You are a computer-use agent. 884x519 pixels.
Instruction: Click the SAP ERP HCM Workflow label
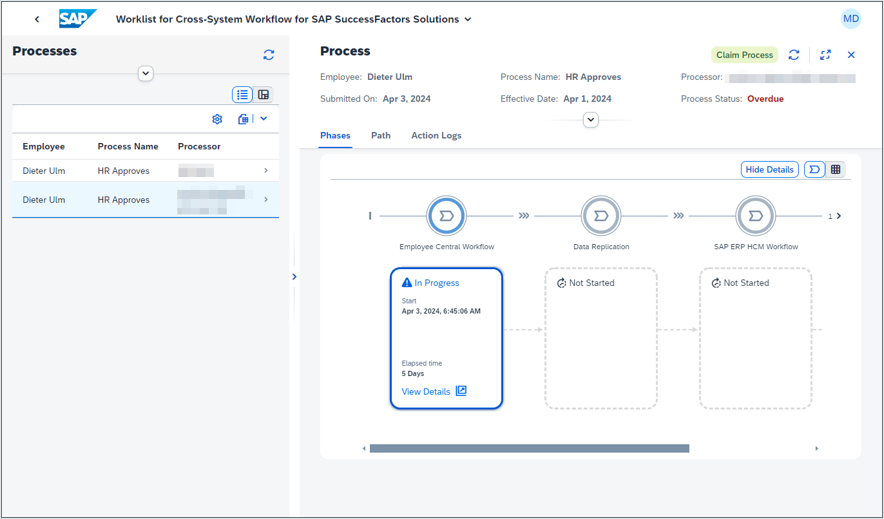tap(755, 247)
